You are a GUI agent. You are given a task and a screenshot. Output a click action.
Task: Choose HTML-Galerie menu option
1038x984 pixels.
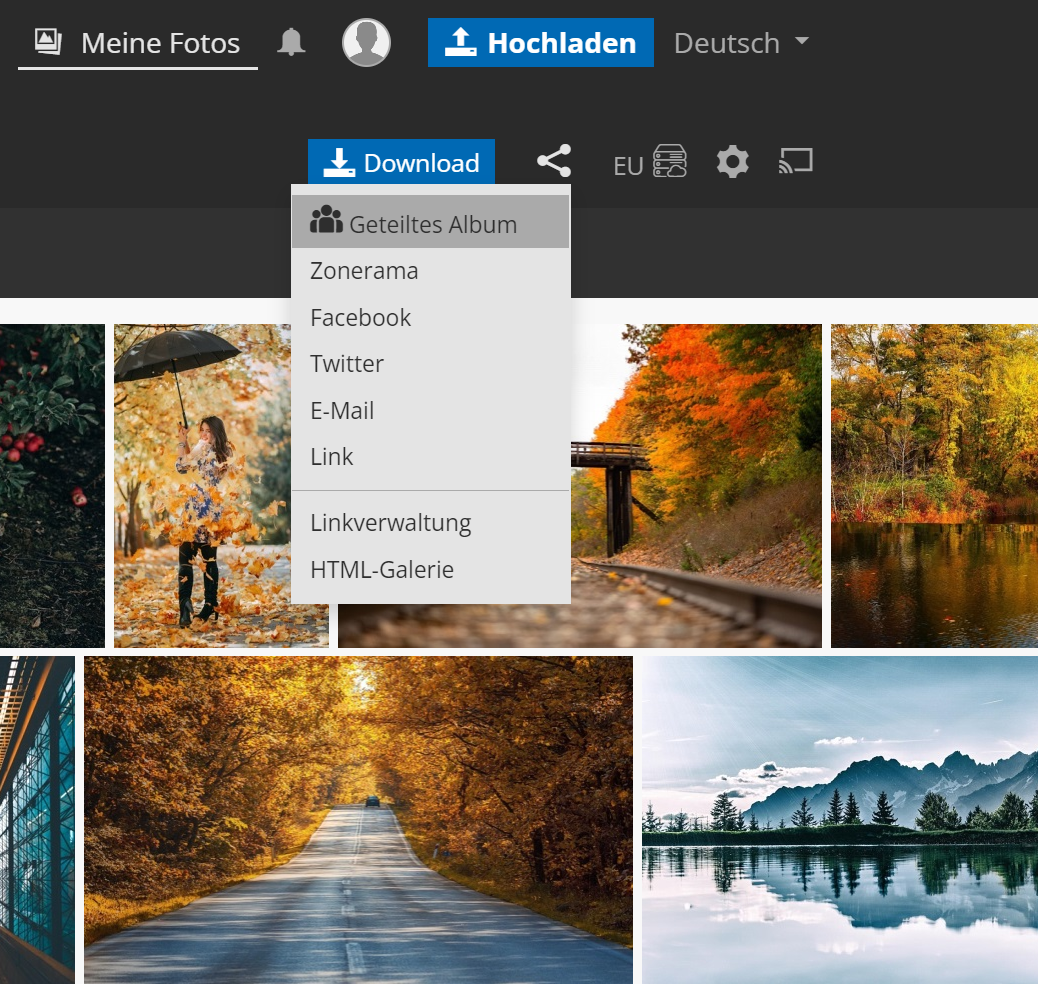(382, 570)
